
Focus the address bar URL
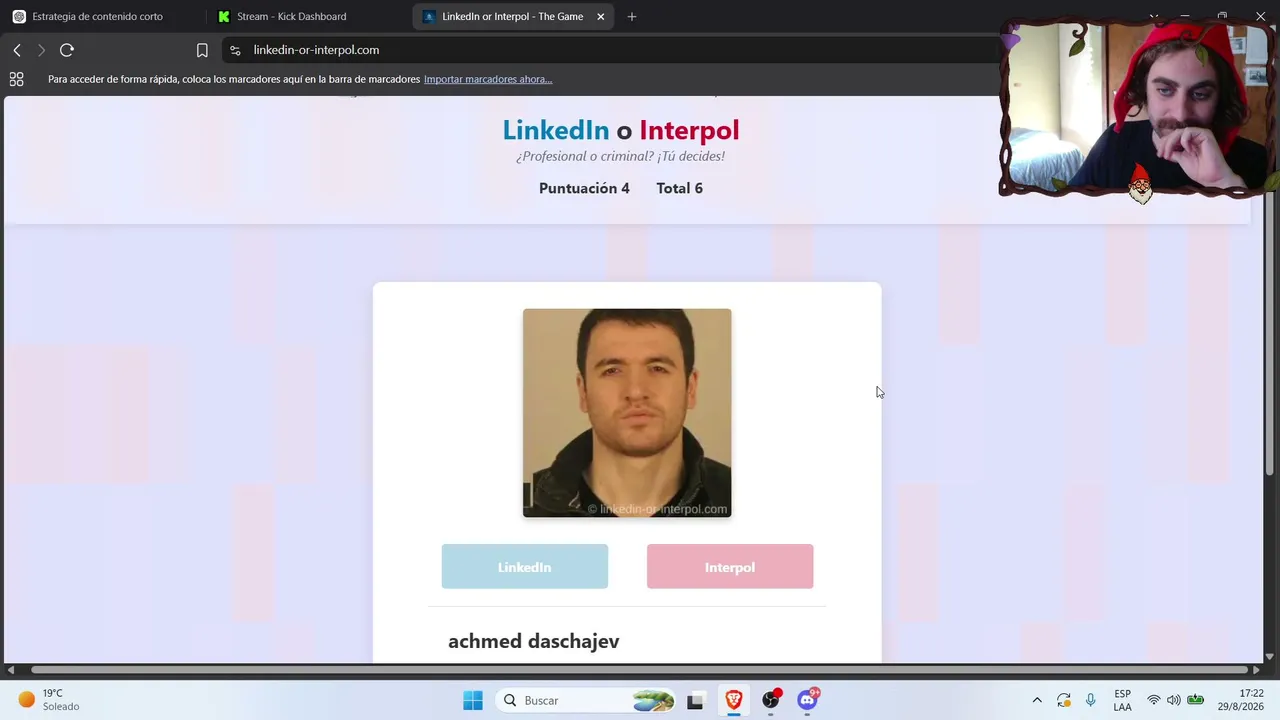(x=316, y=50)
